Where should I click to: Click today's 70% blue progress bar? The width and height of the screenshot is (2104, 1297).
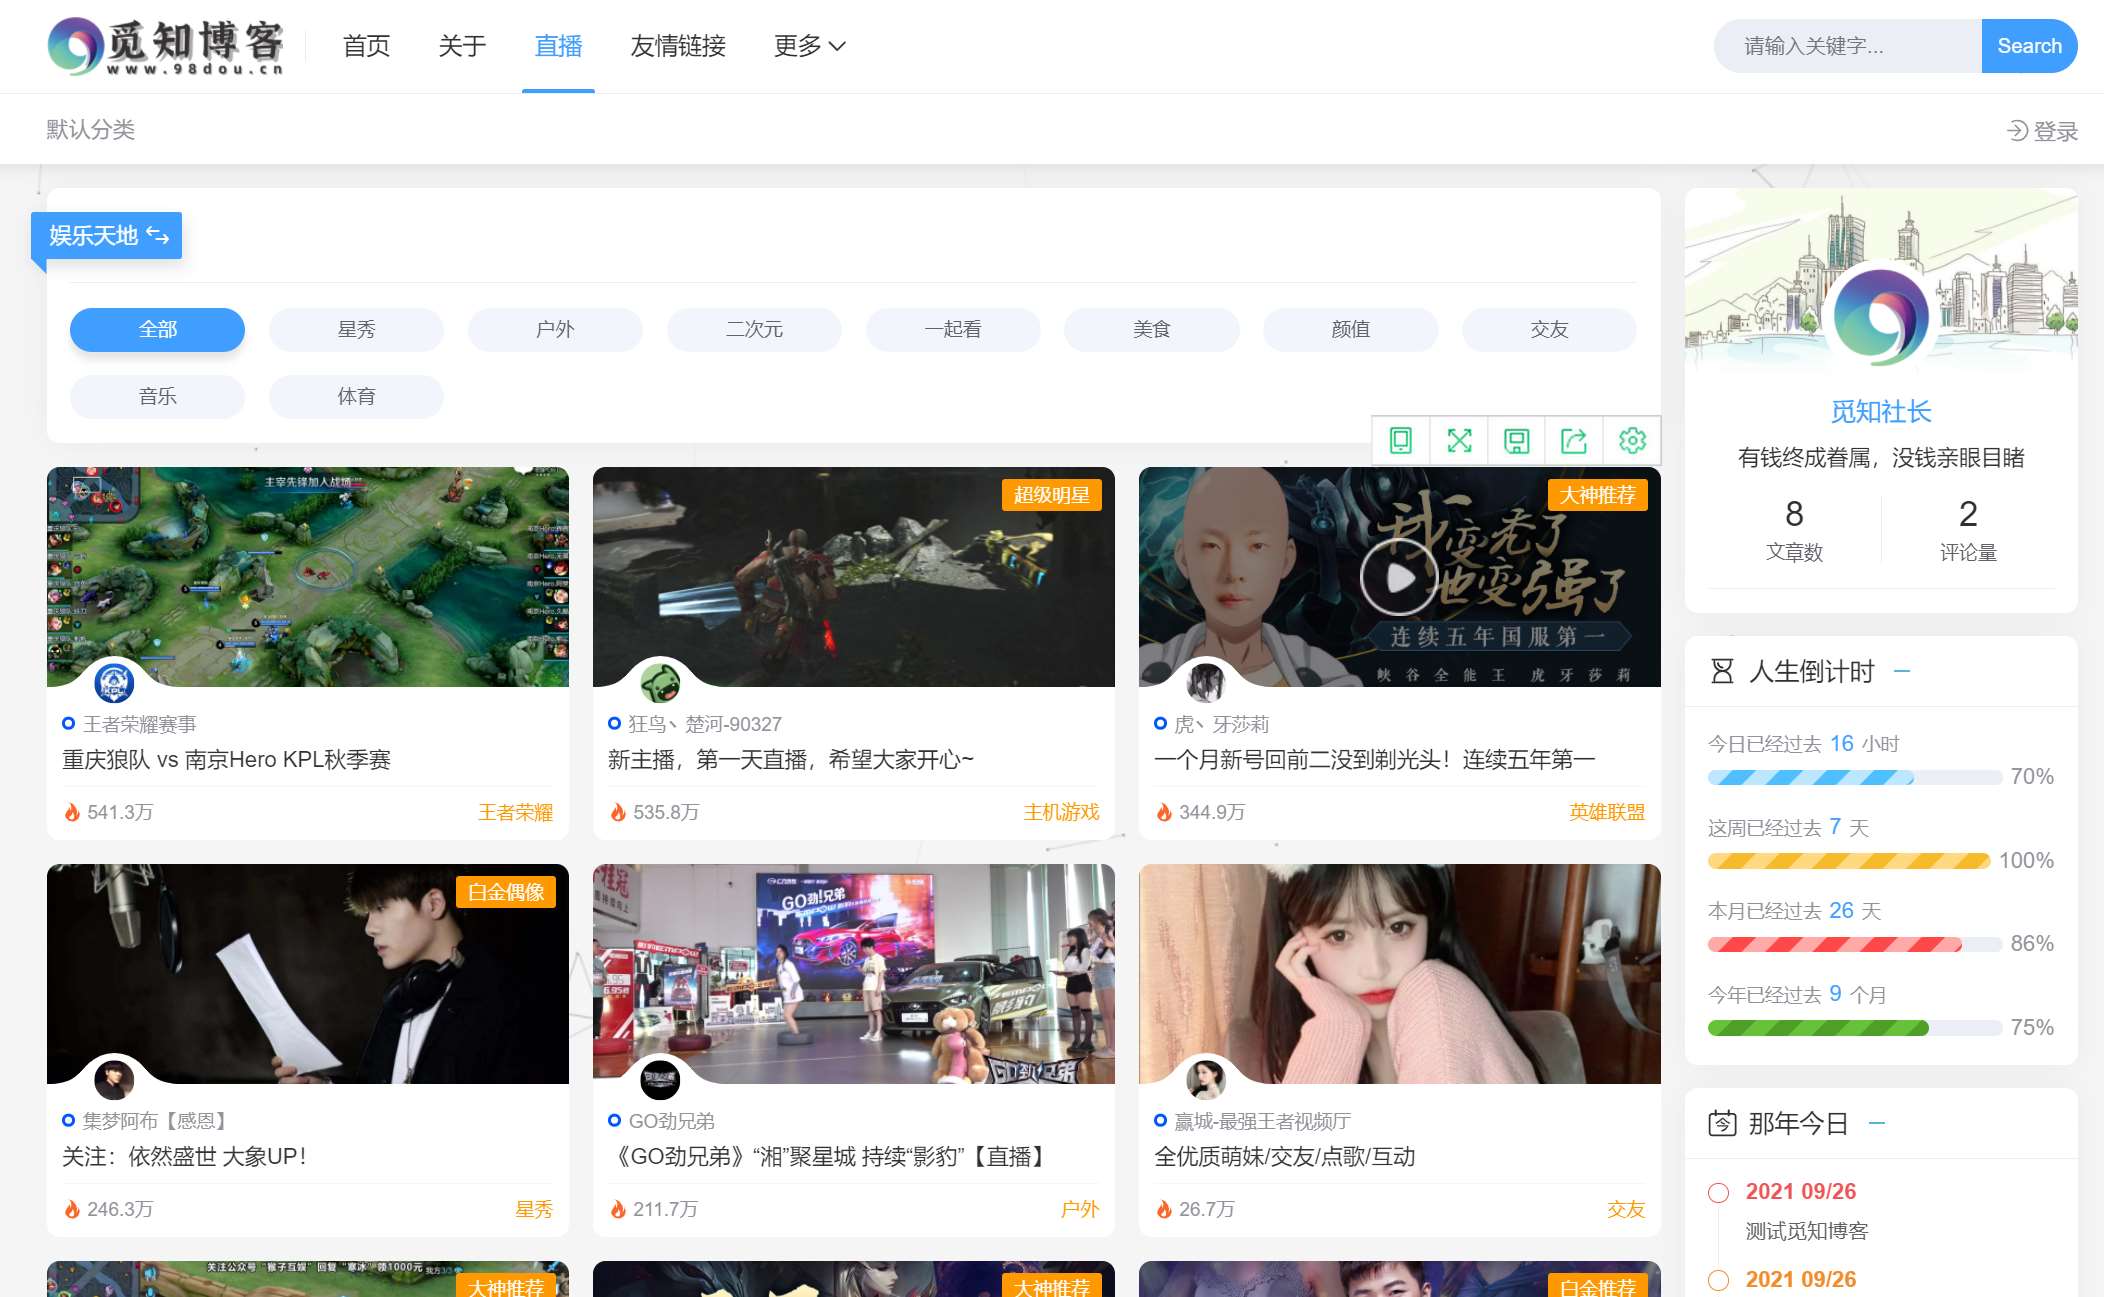(x=1854, y=777)
